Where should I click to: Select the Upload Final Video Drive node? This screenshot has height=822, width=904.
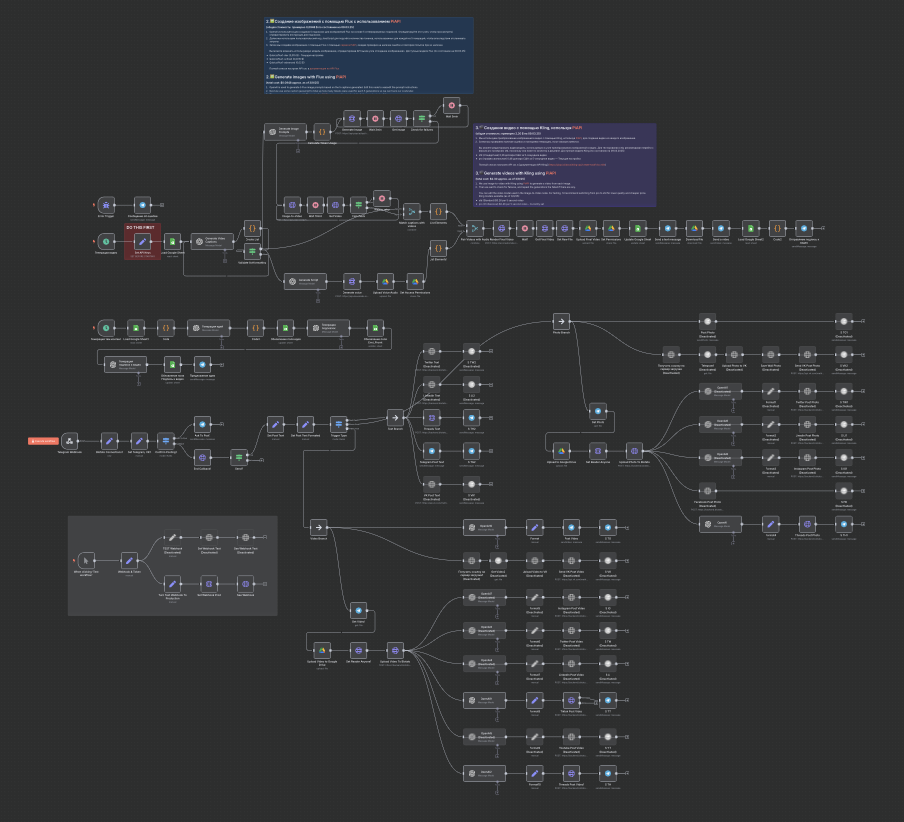pos(588,228)
